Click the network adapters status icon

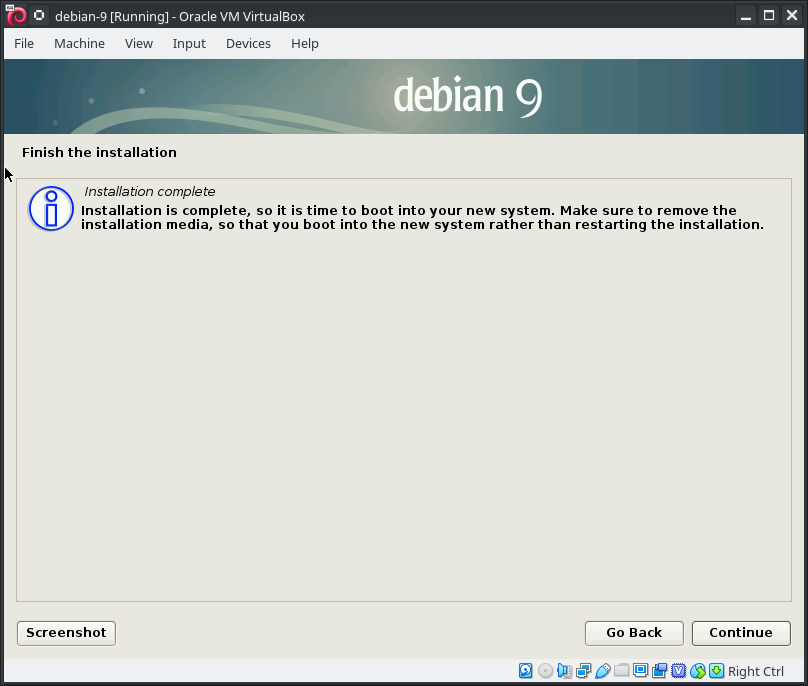(583, 671)
